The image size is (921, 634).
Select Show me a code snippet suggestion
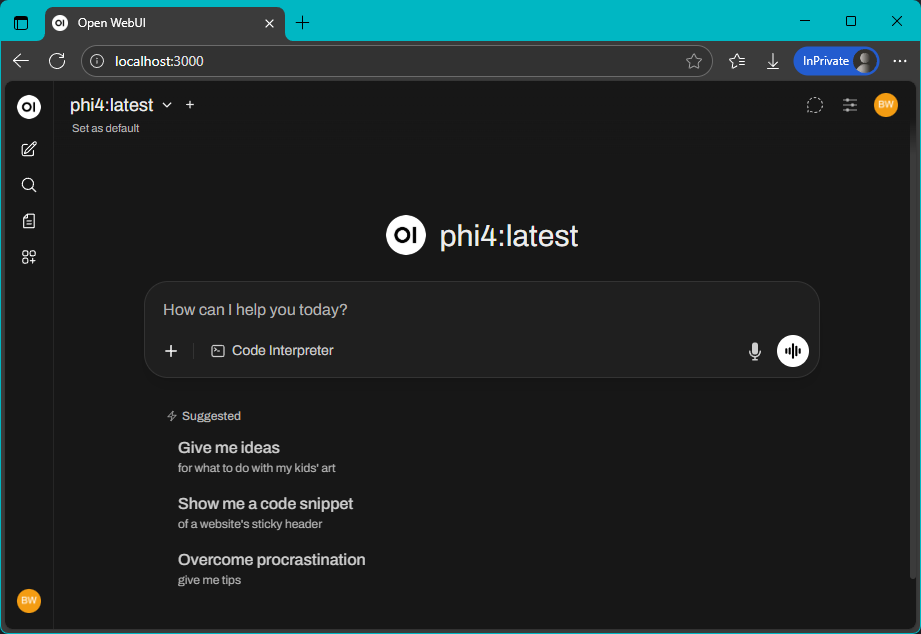pyautogui.click(x=265, y=513)
